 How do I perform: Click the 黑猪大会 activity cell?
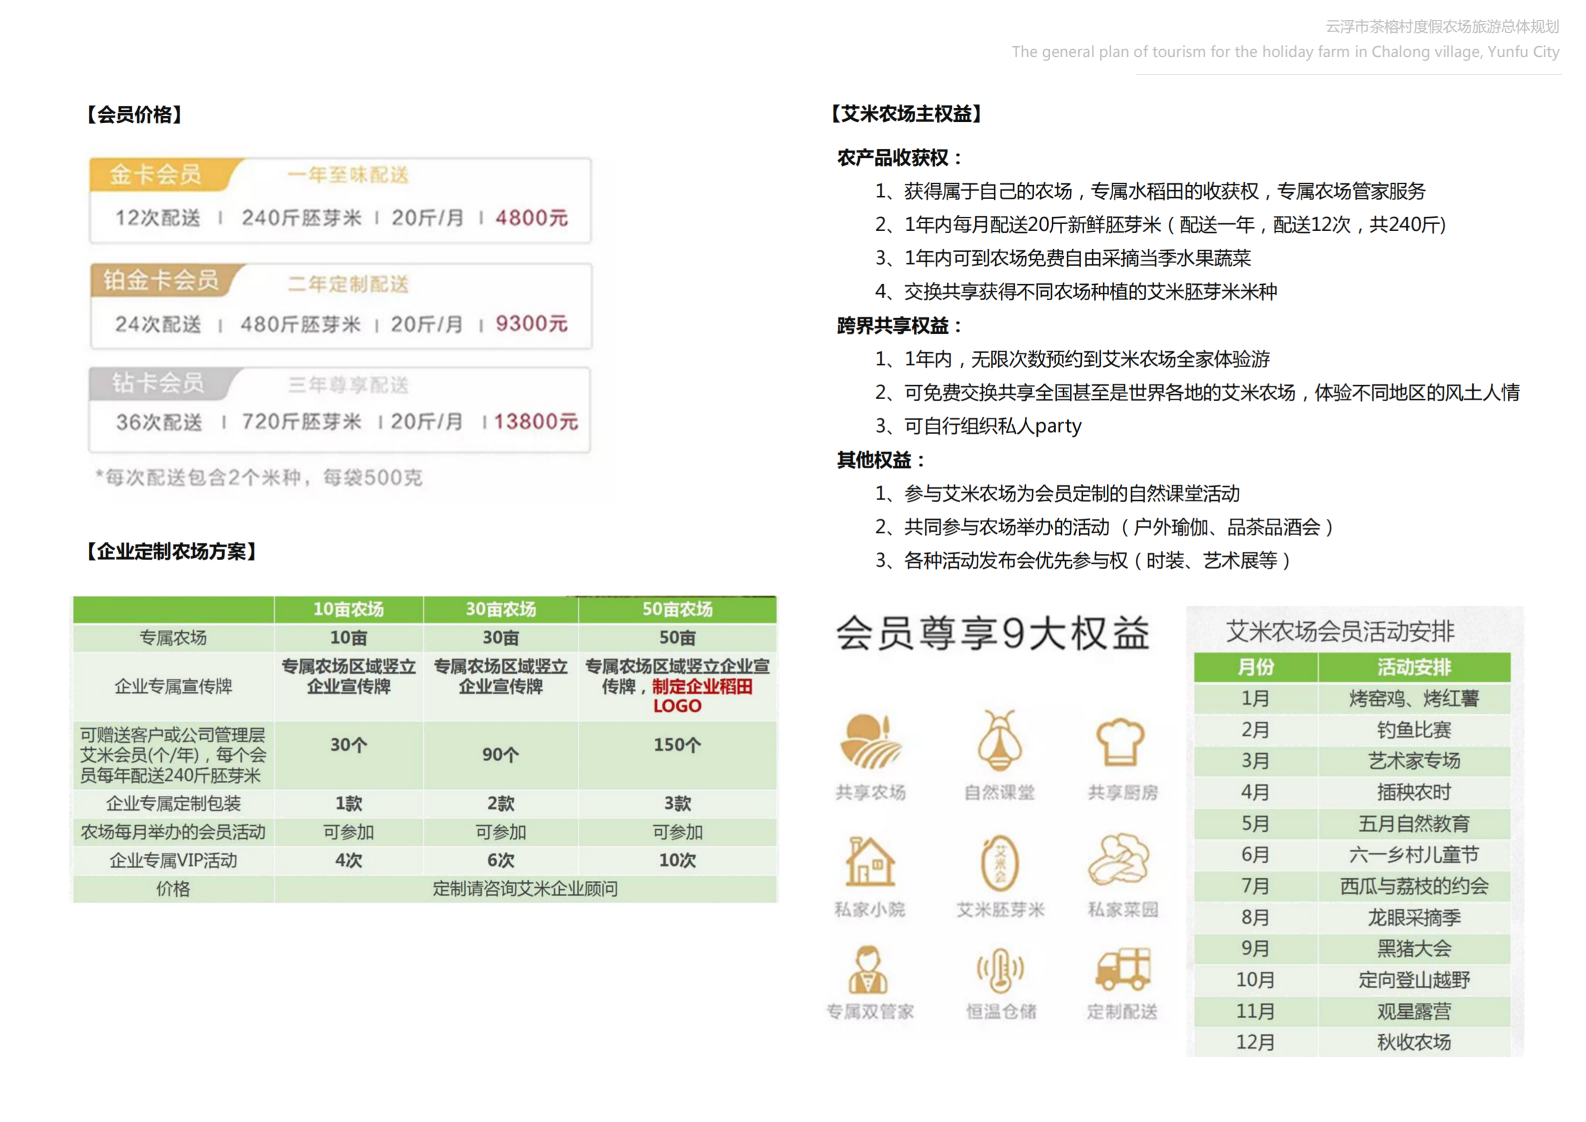1414,949
